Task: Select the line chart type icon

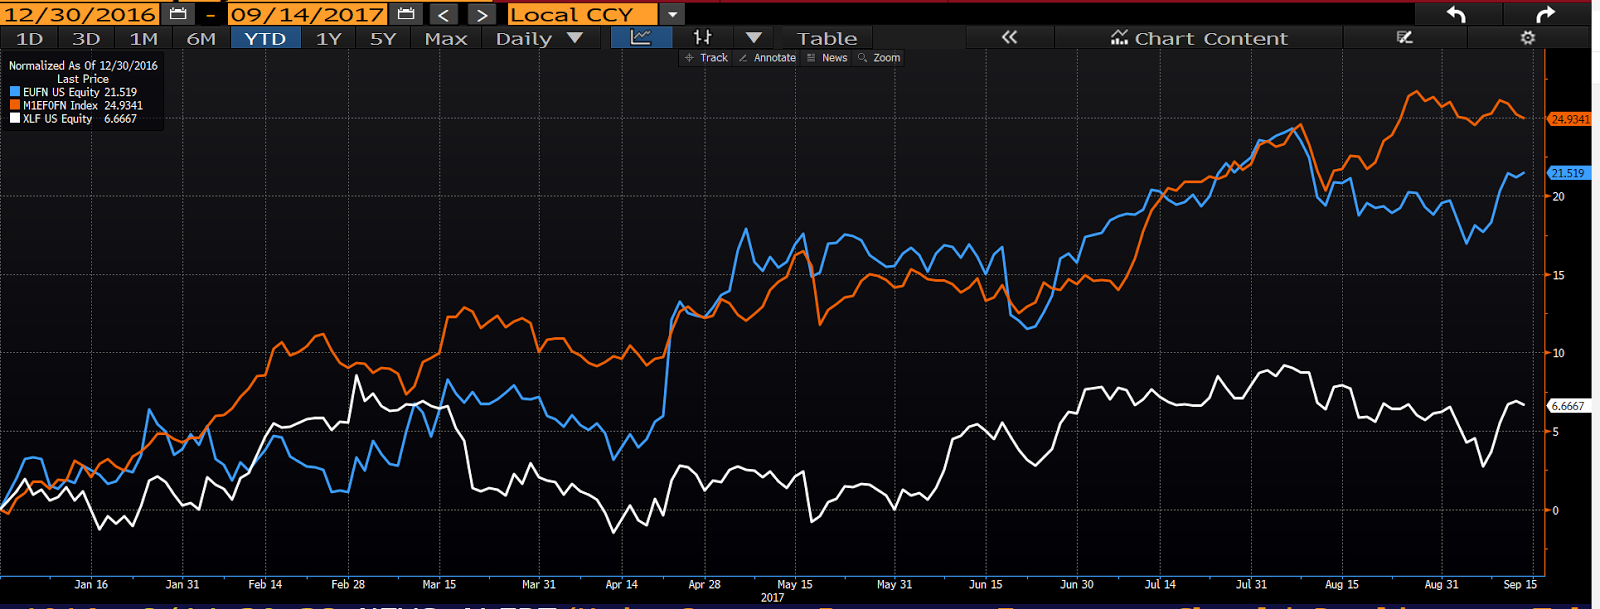Action: (640, 38)
